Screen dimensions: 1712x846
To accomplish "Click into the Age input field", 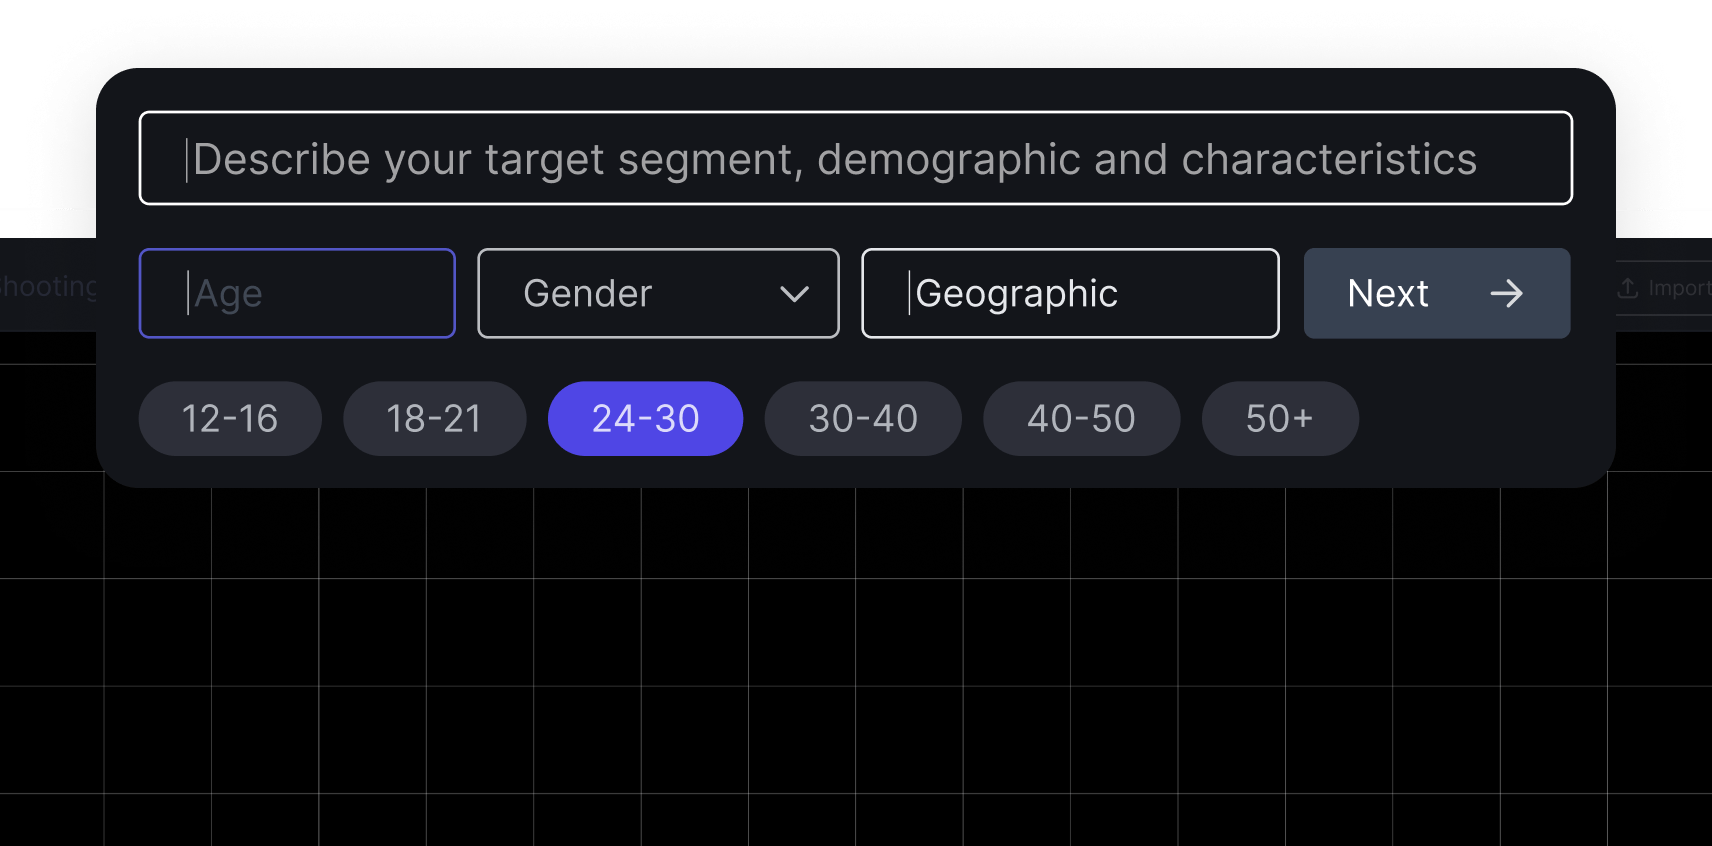I will pos(297,293).
